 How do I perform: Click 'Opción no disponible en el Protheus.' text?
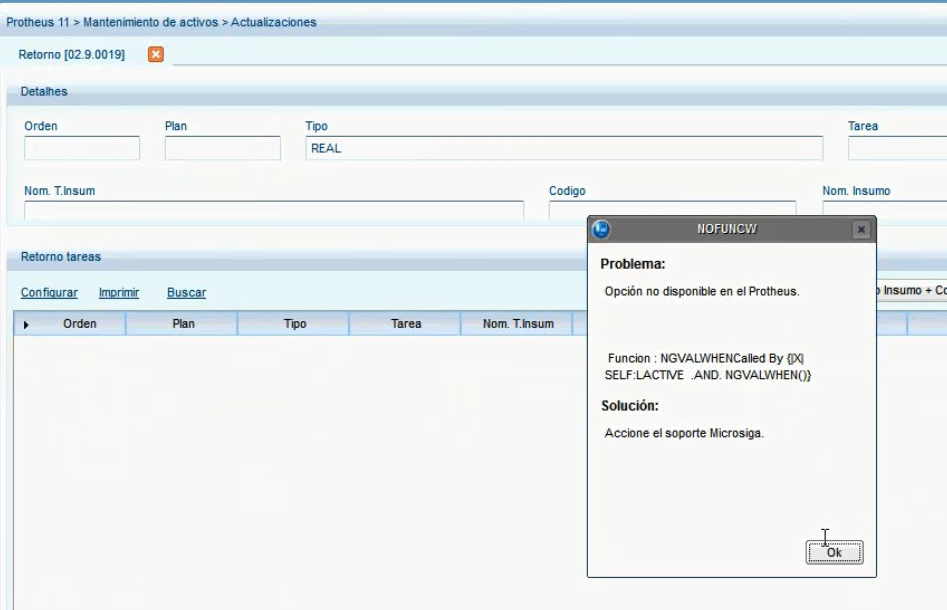702,291
